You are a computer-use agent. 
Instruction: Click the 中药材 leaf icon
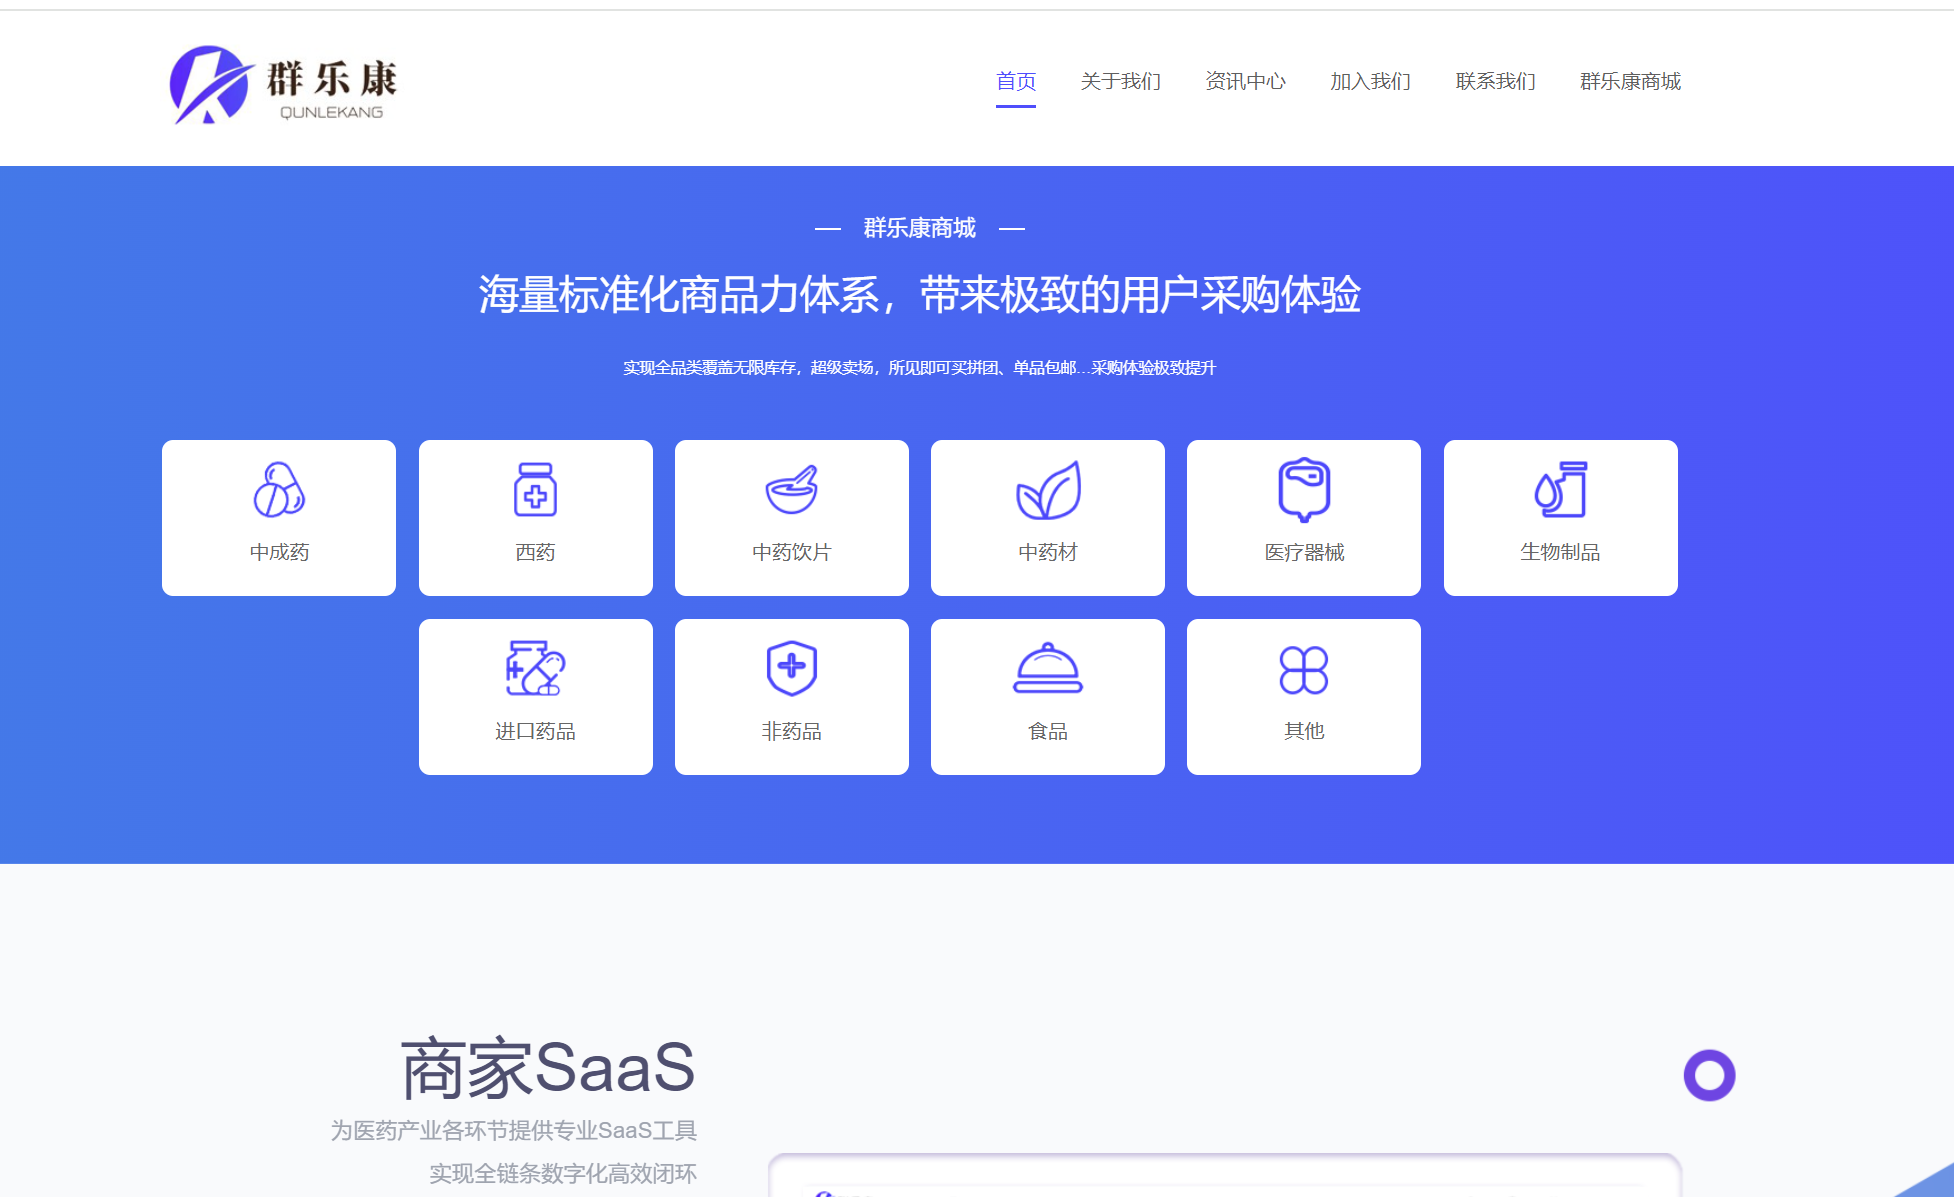(x=1048, y=490)
